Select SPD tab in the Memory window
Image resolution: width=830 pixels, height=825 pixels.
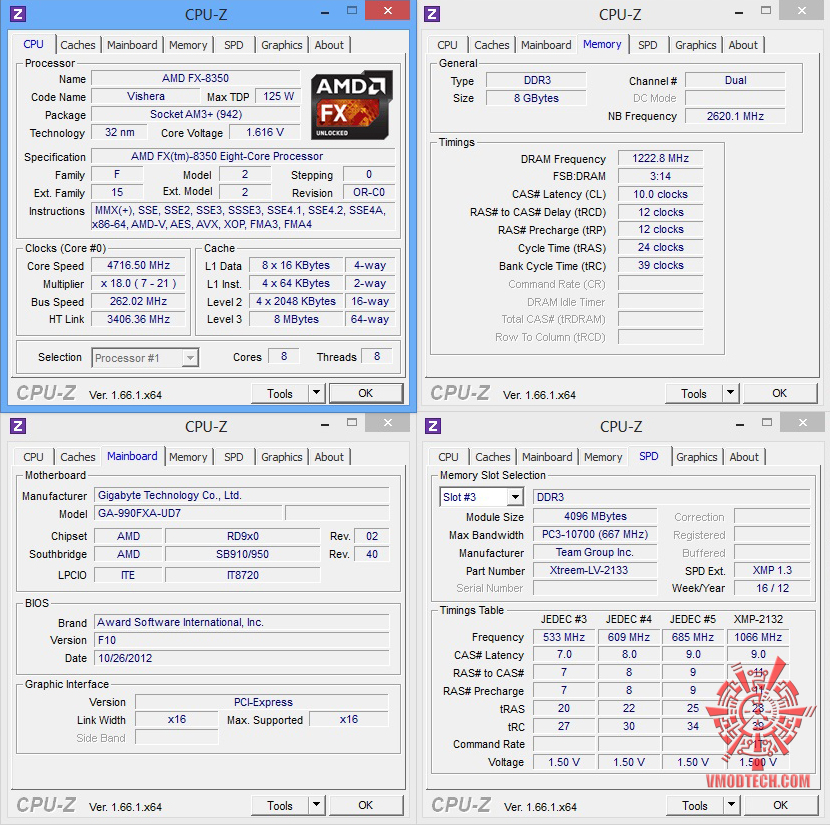(647, 45)
